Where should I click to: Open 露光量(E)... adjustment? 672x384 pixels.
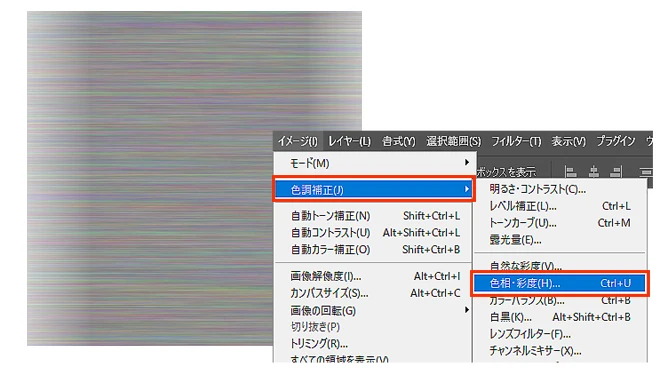pyautogui.click(x=560, y=240)
